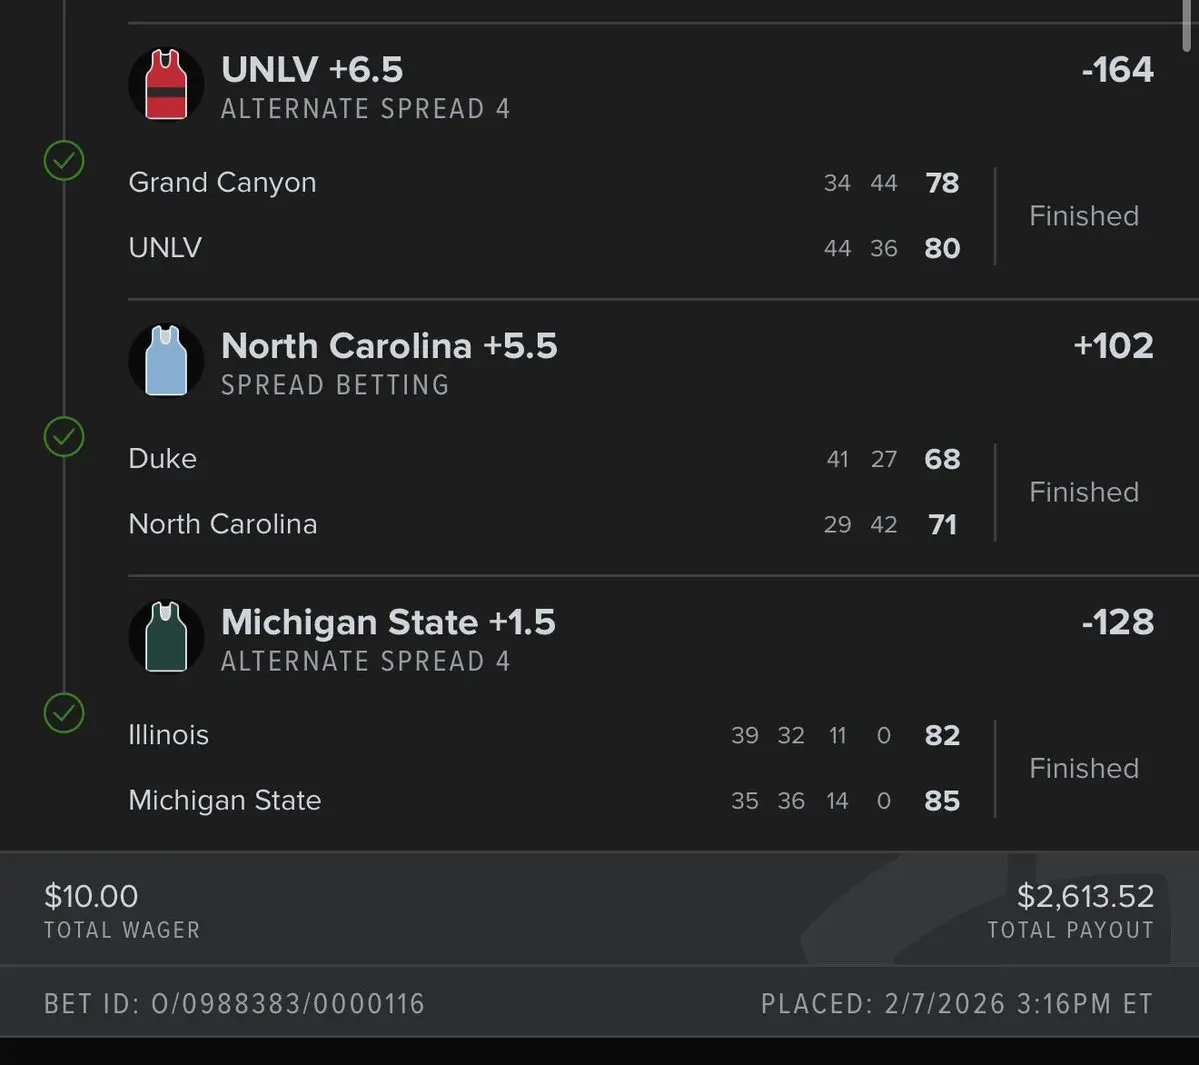Open the Michigan State +1.5 selection title
This screenshot has width=1199, height=1065.
click(x=388, y=622)
